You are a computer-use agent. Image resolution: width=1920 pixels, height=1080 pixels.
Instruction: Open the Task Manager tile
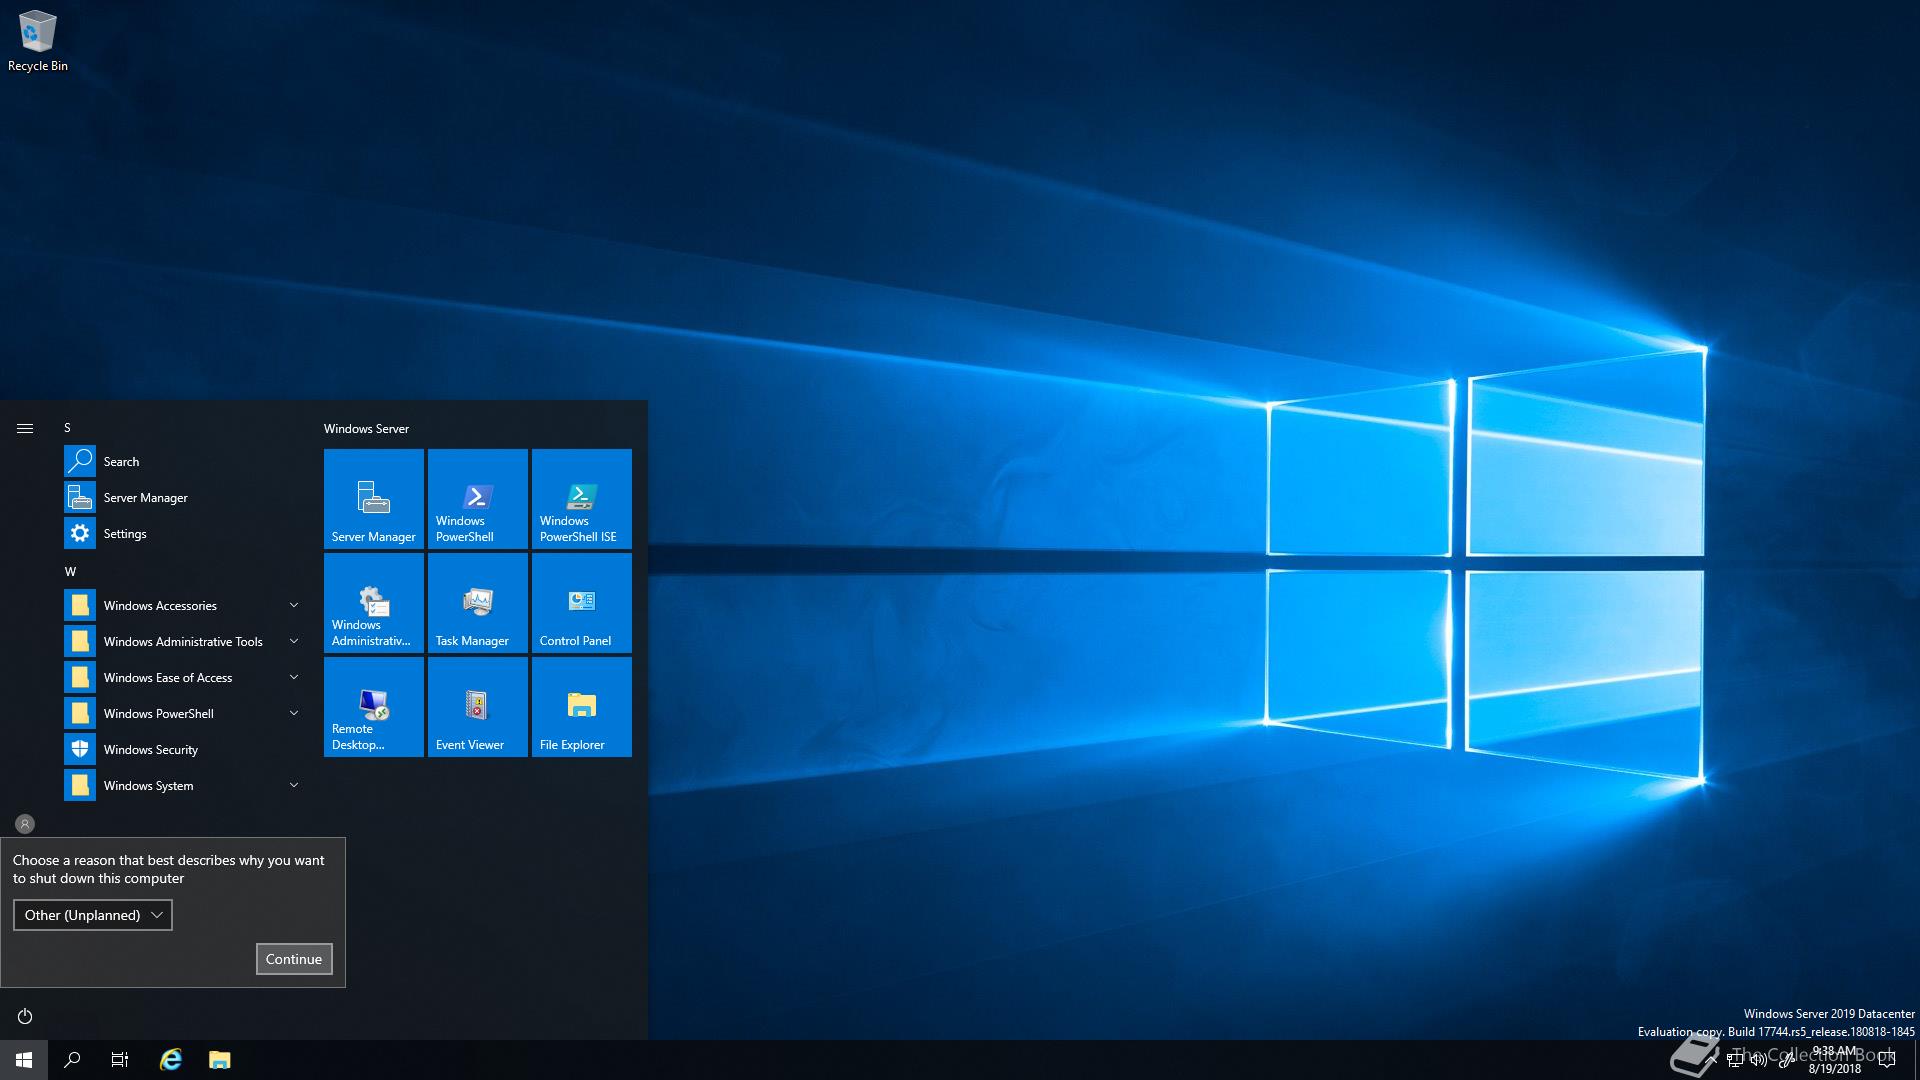click(477, 603)
